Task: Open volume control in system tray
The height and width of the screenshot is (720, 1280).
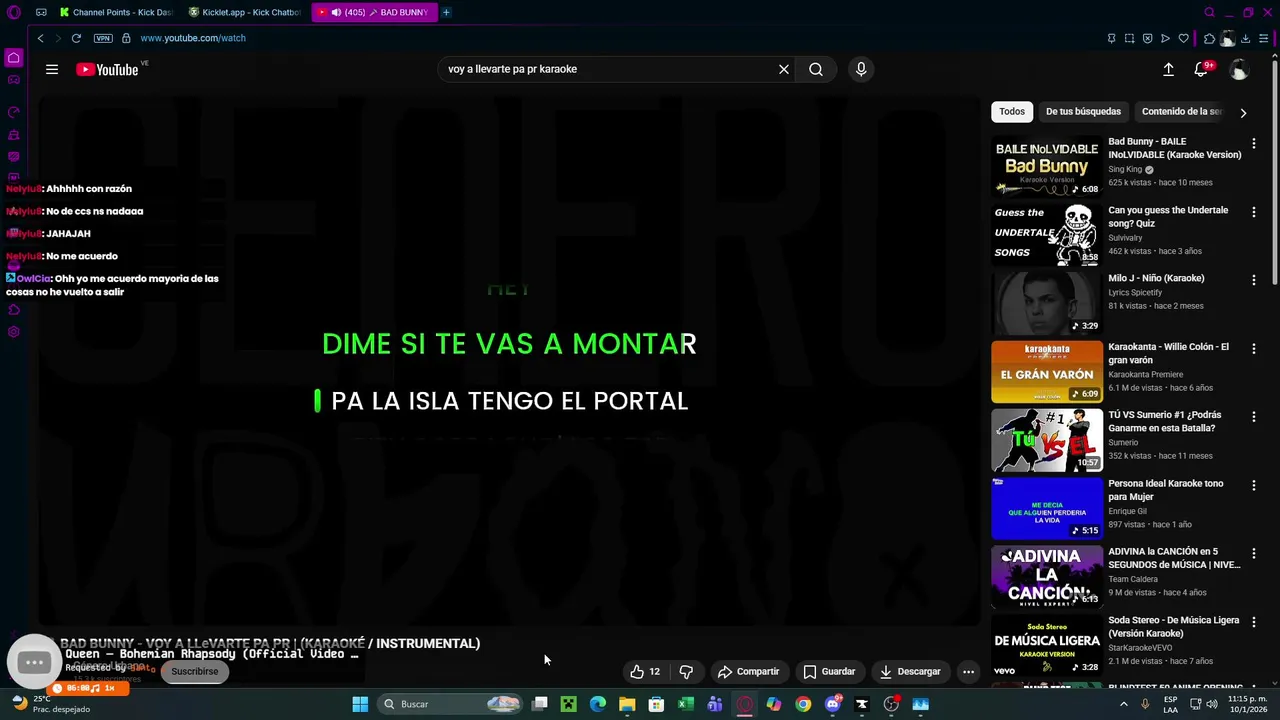Action: click(1212, 704)
